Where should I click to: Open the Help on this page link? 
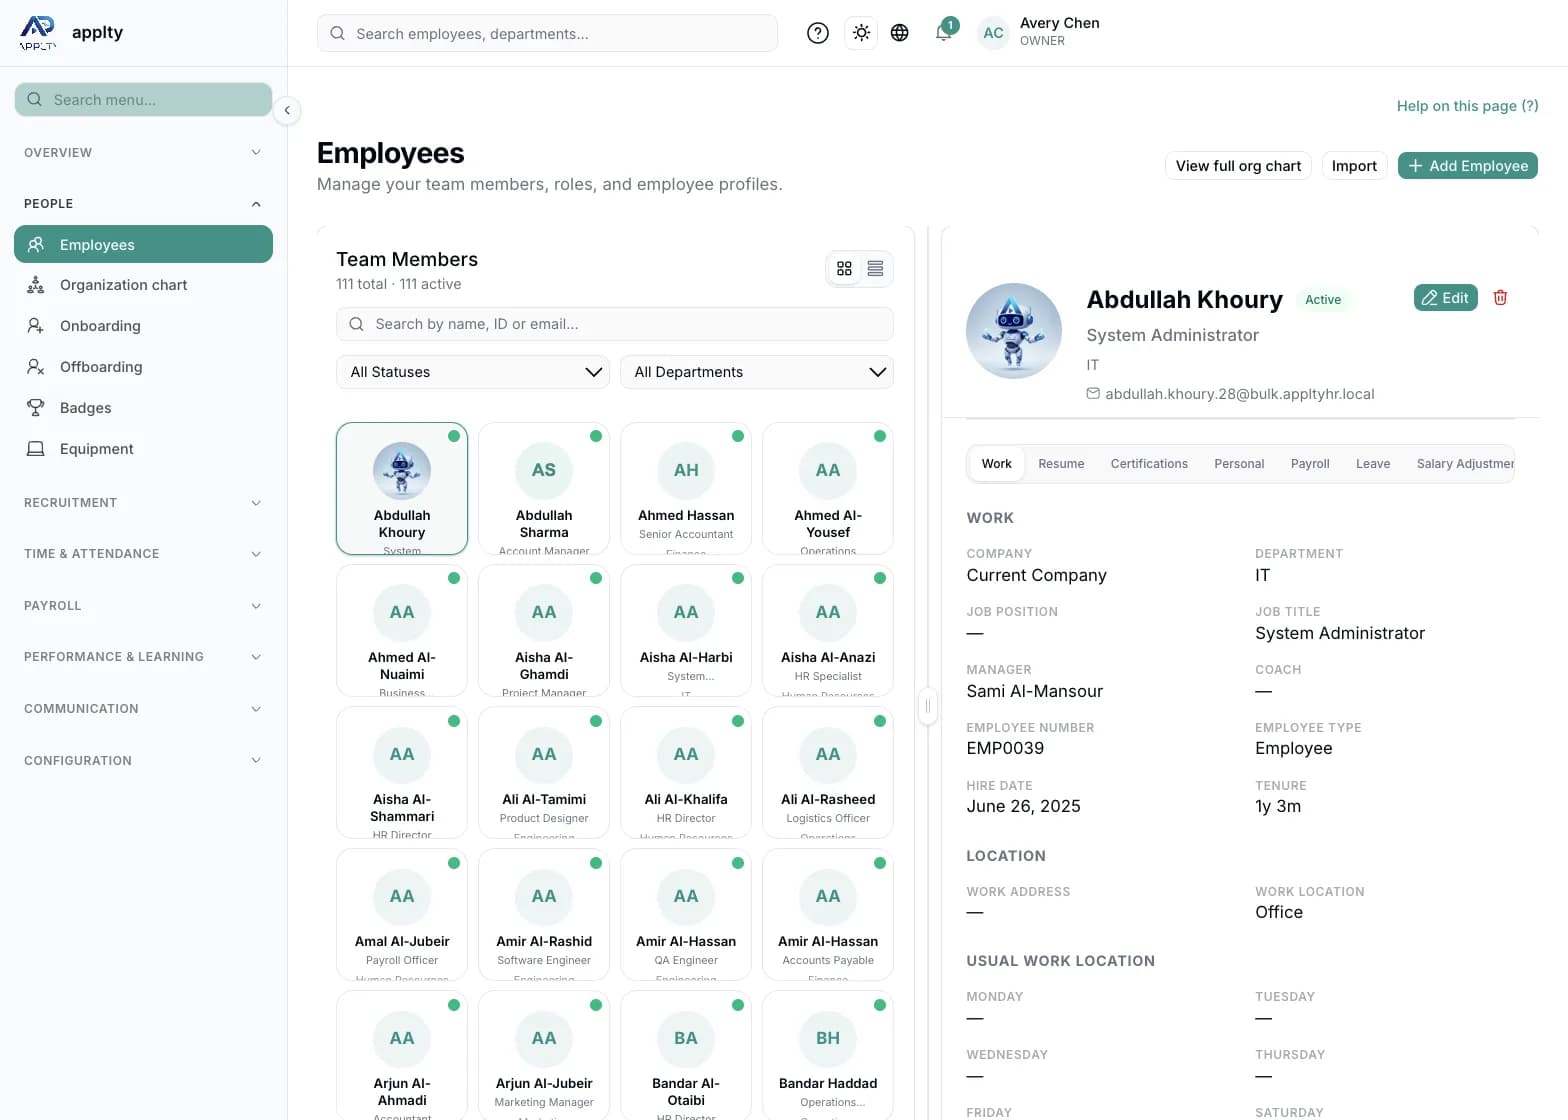click(1467, 106)
